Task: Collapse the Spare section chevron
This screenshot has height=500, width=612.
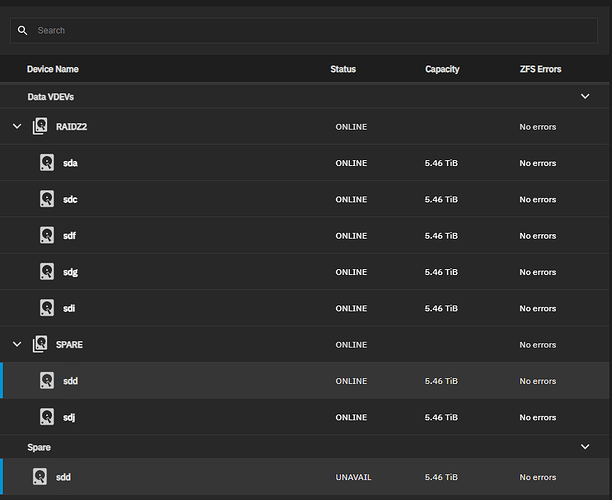Action: [x=585, y=447]
